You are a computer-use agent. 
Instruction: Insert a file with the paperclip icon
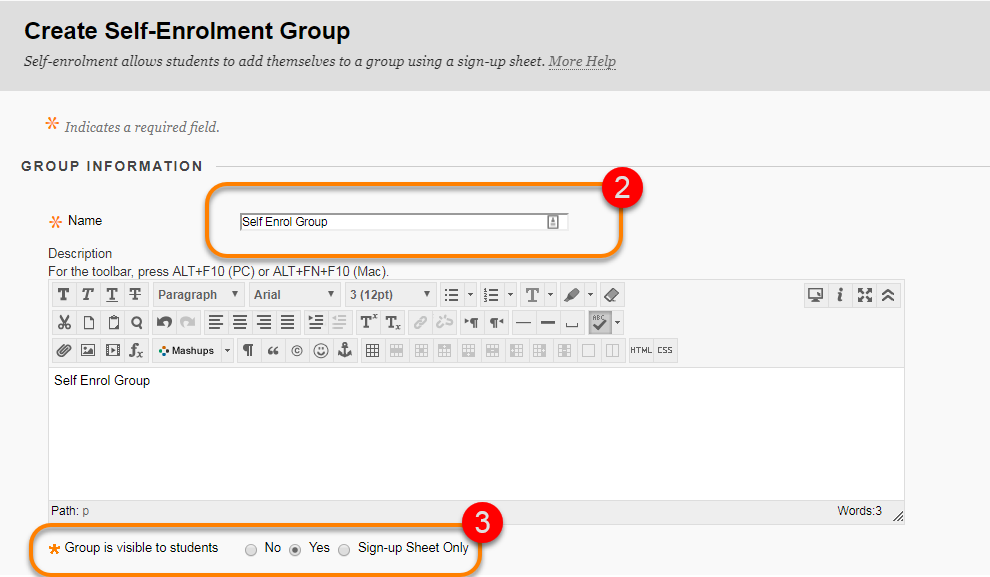(64, 350)
